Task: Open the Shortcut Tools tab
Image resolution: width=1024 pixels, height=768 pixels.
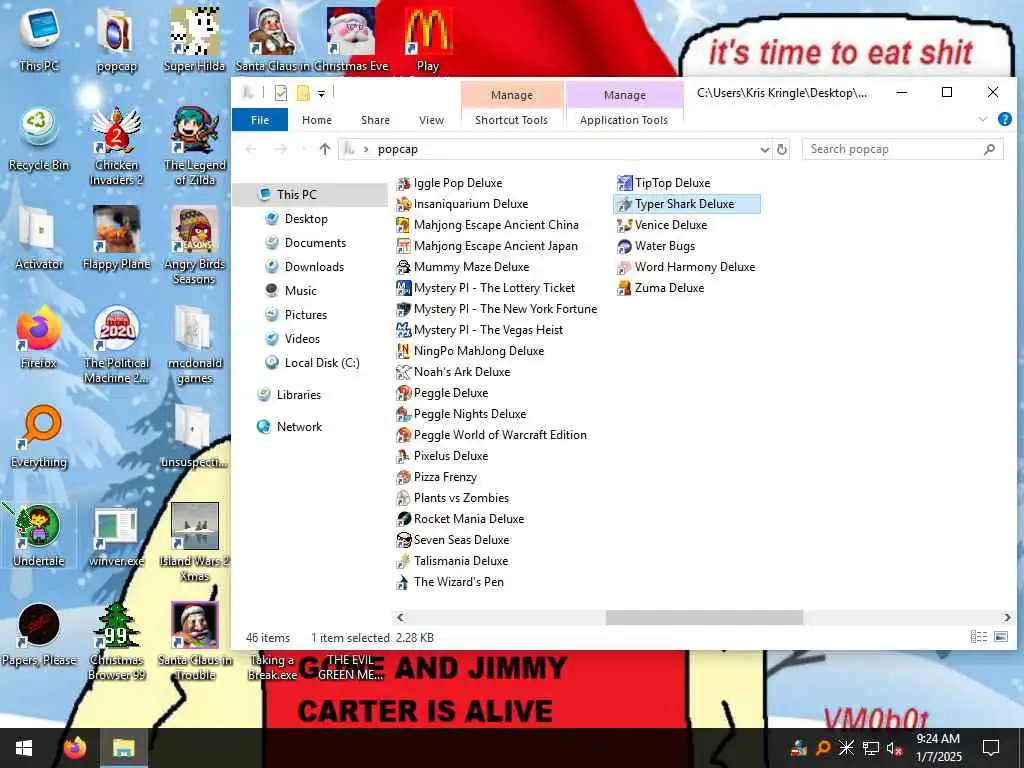Action: [511, 120]
